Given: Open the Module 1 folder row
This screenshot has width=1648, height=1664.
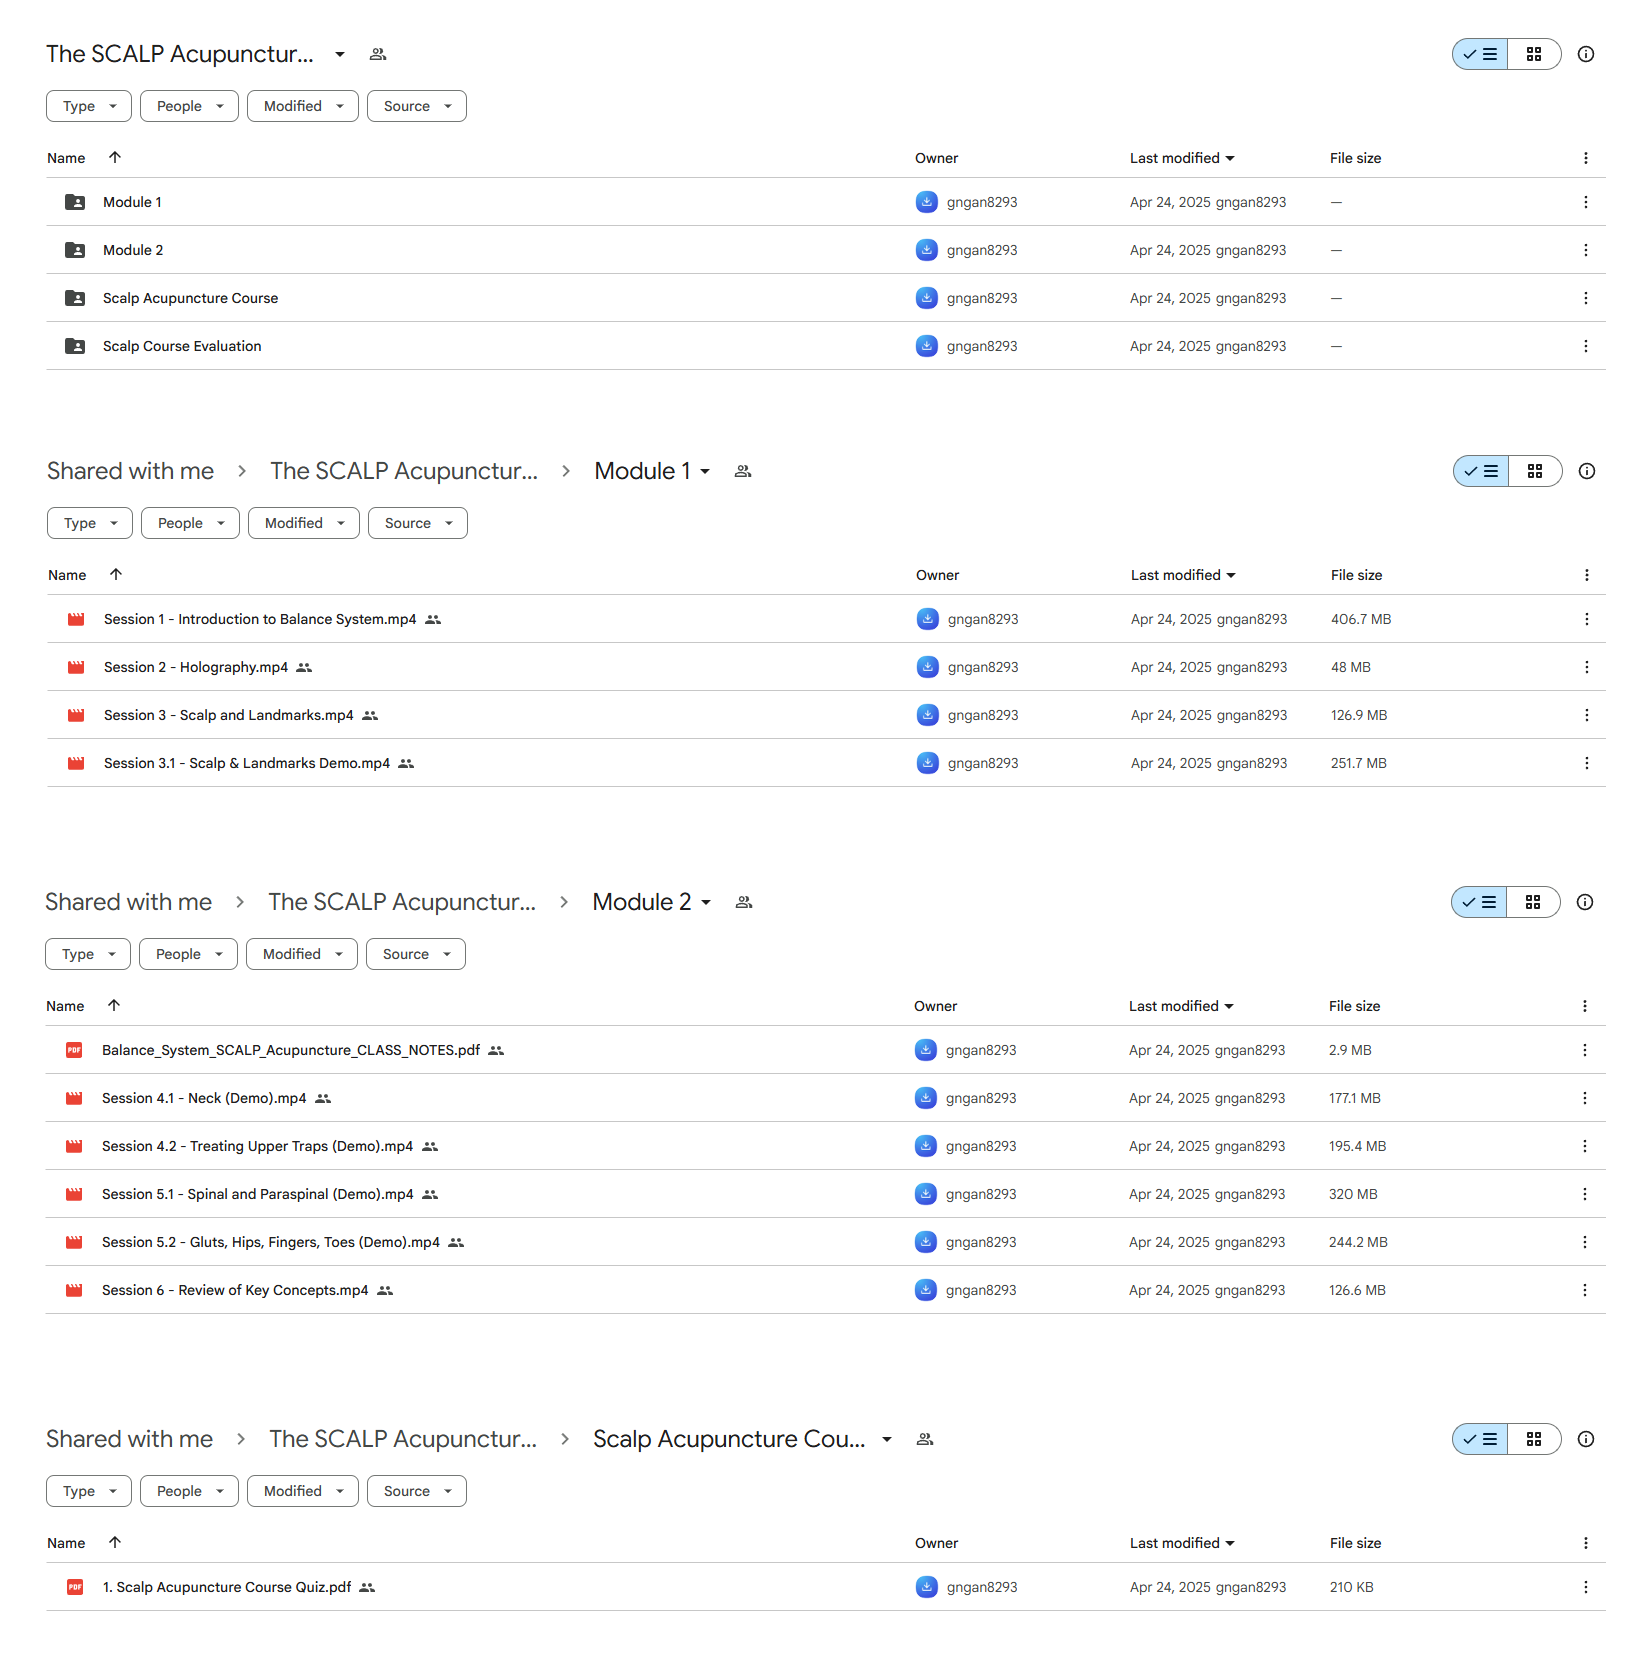Looking at the screenshot, I should [826, 202].
